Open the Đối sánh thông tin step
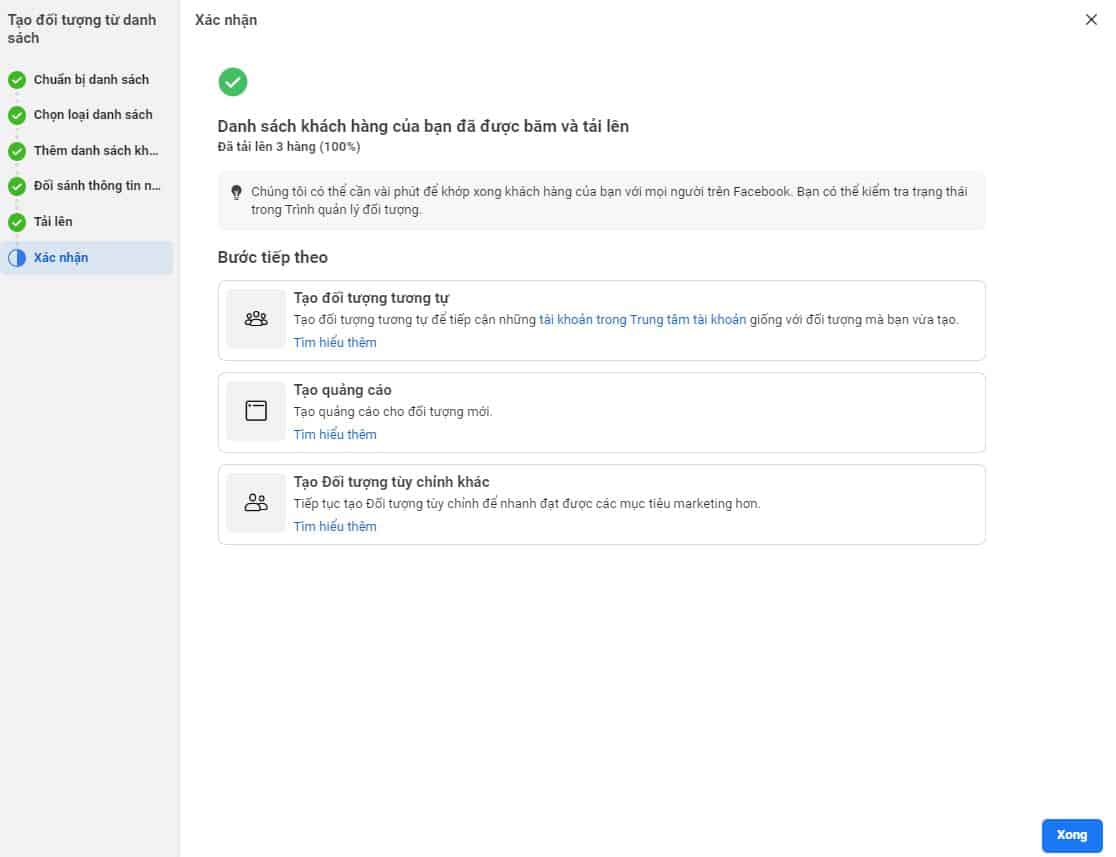 coord(97,186)
